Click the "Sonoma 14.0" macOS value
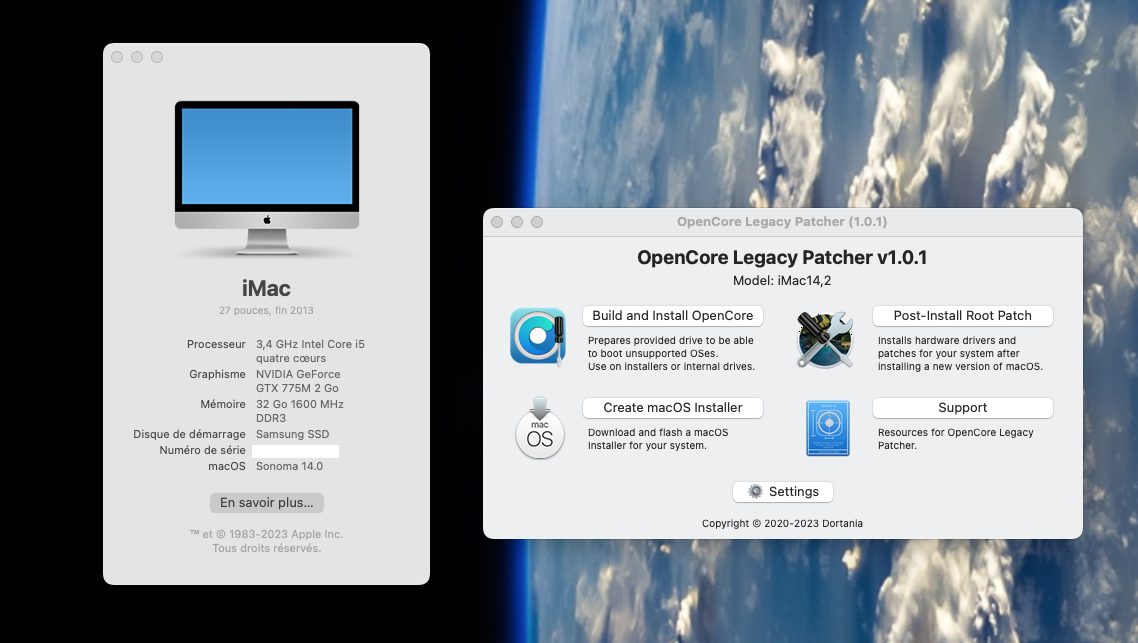 (289, 466)
